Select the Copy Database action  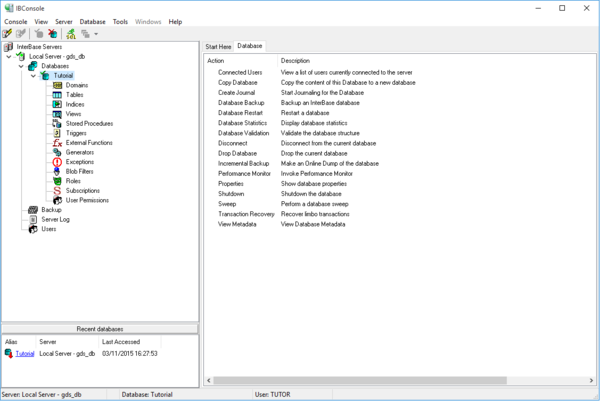click(238, 83)
